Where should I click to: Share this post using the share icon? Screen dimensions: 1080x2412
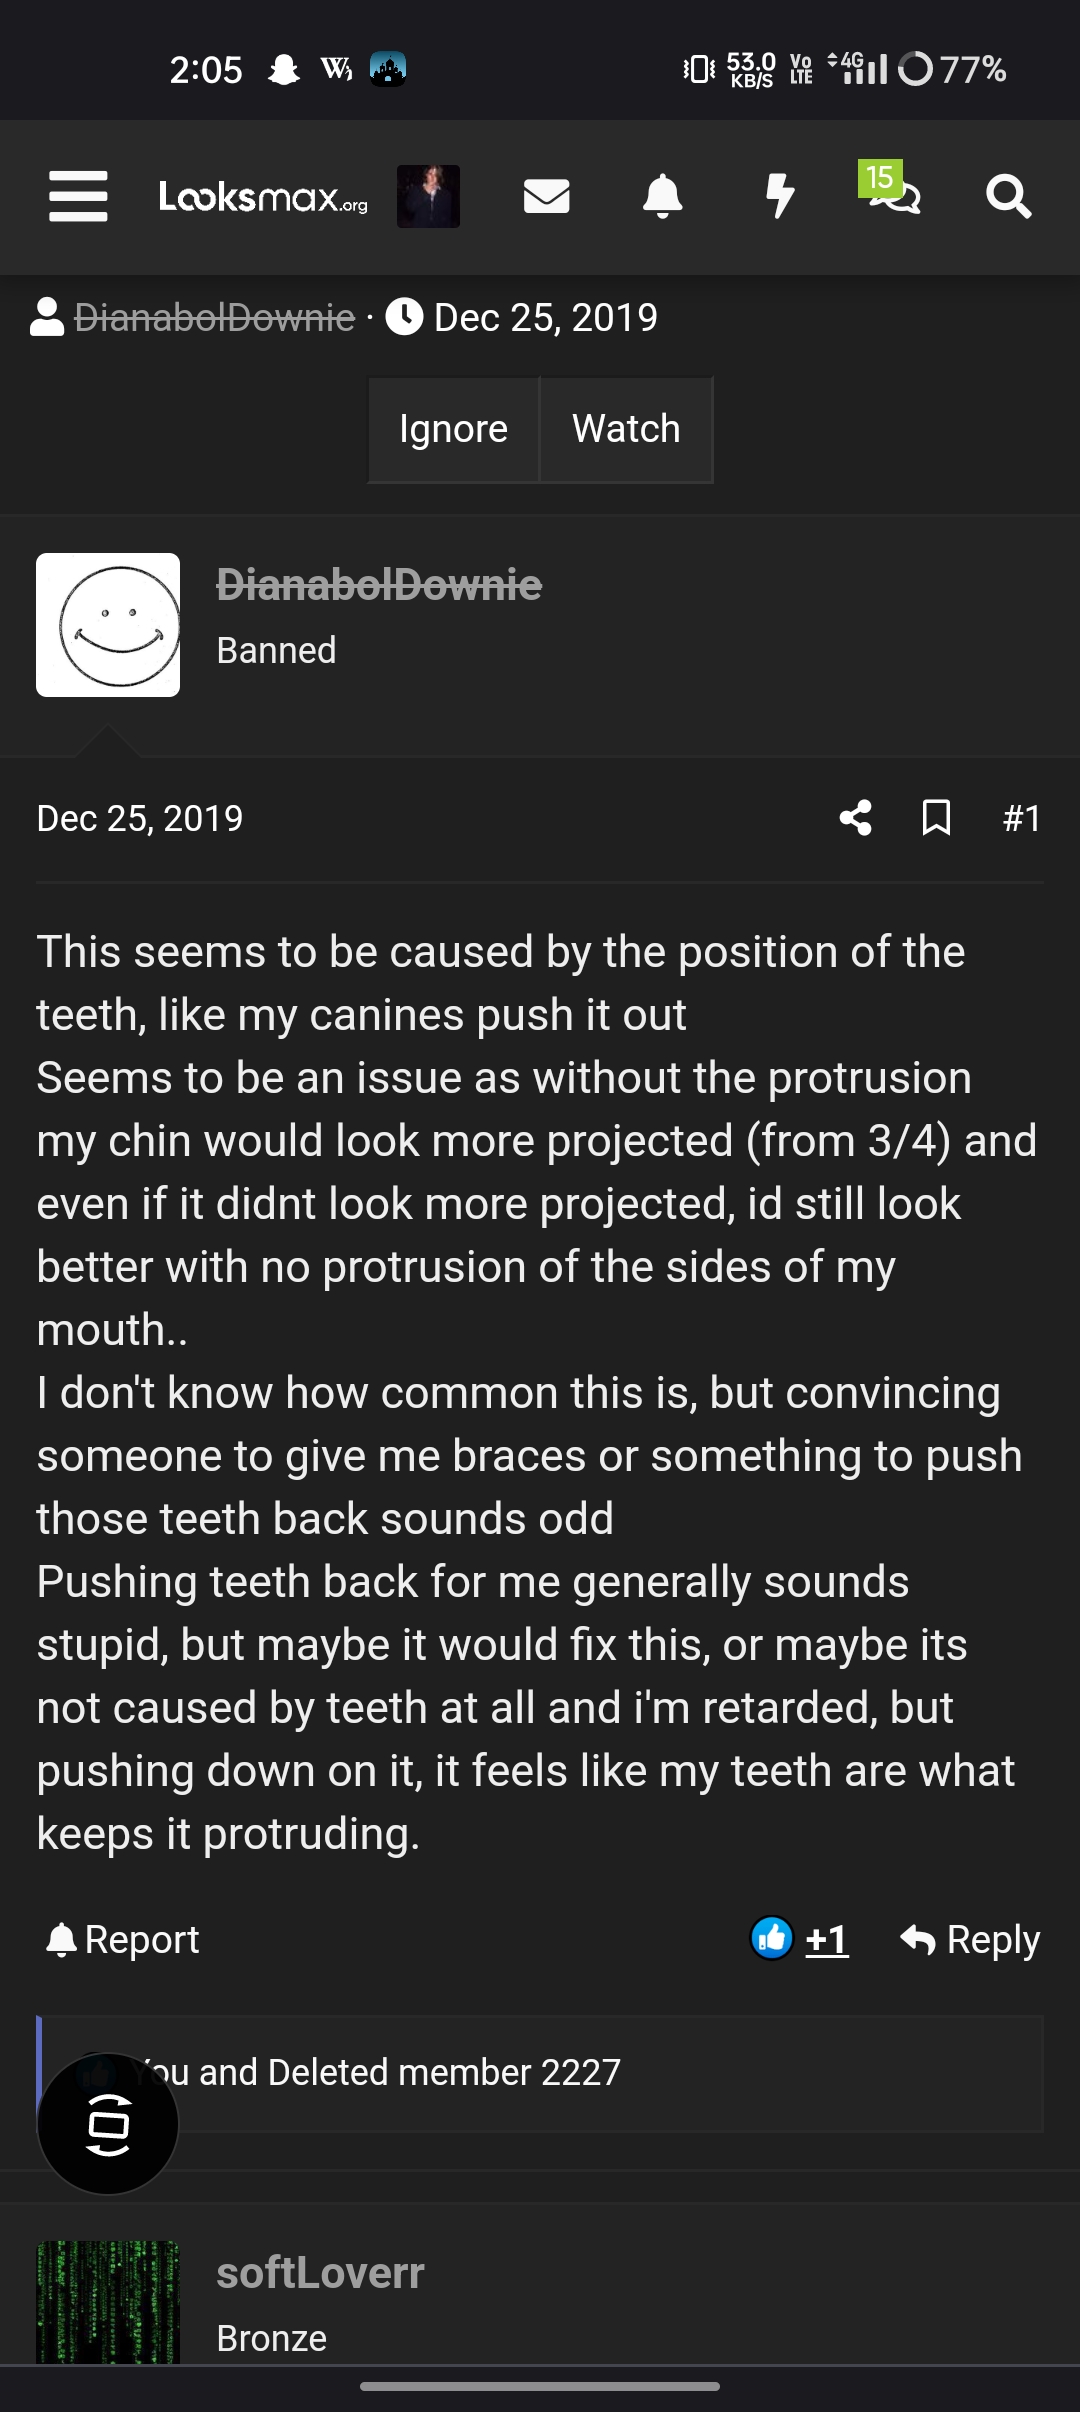click(x=855, y=818)
